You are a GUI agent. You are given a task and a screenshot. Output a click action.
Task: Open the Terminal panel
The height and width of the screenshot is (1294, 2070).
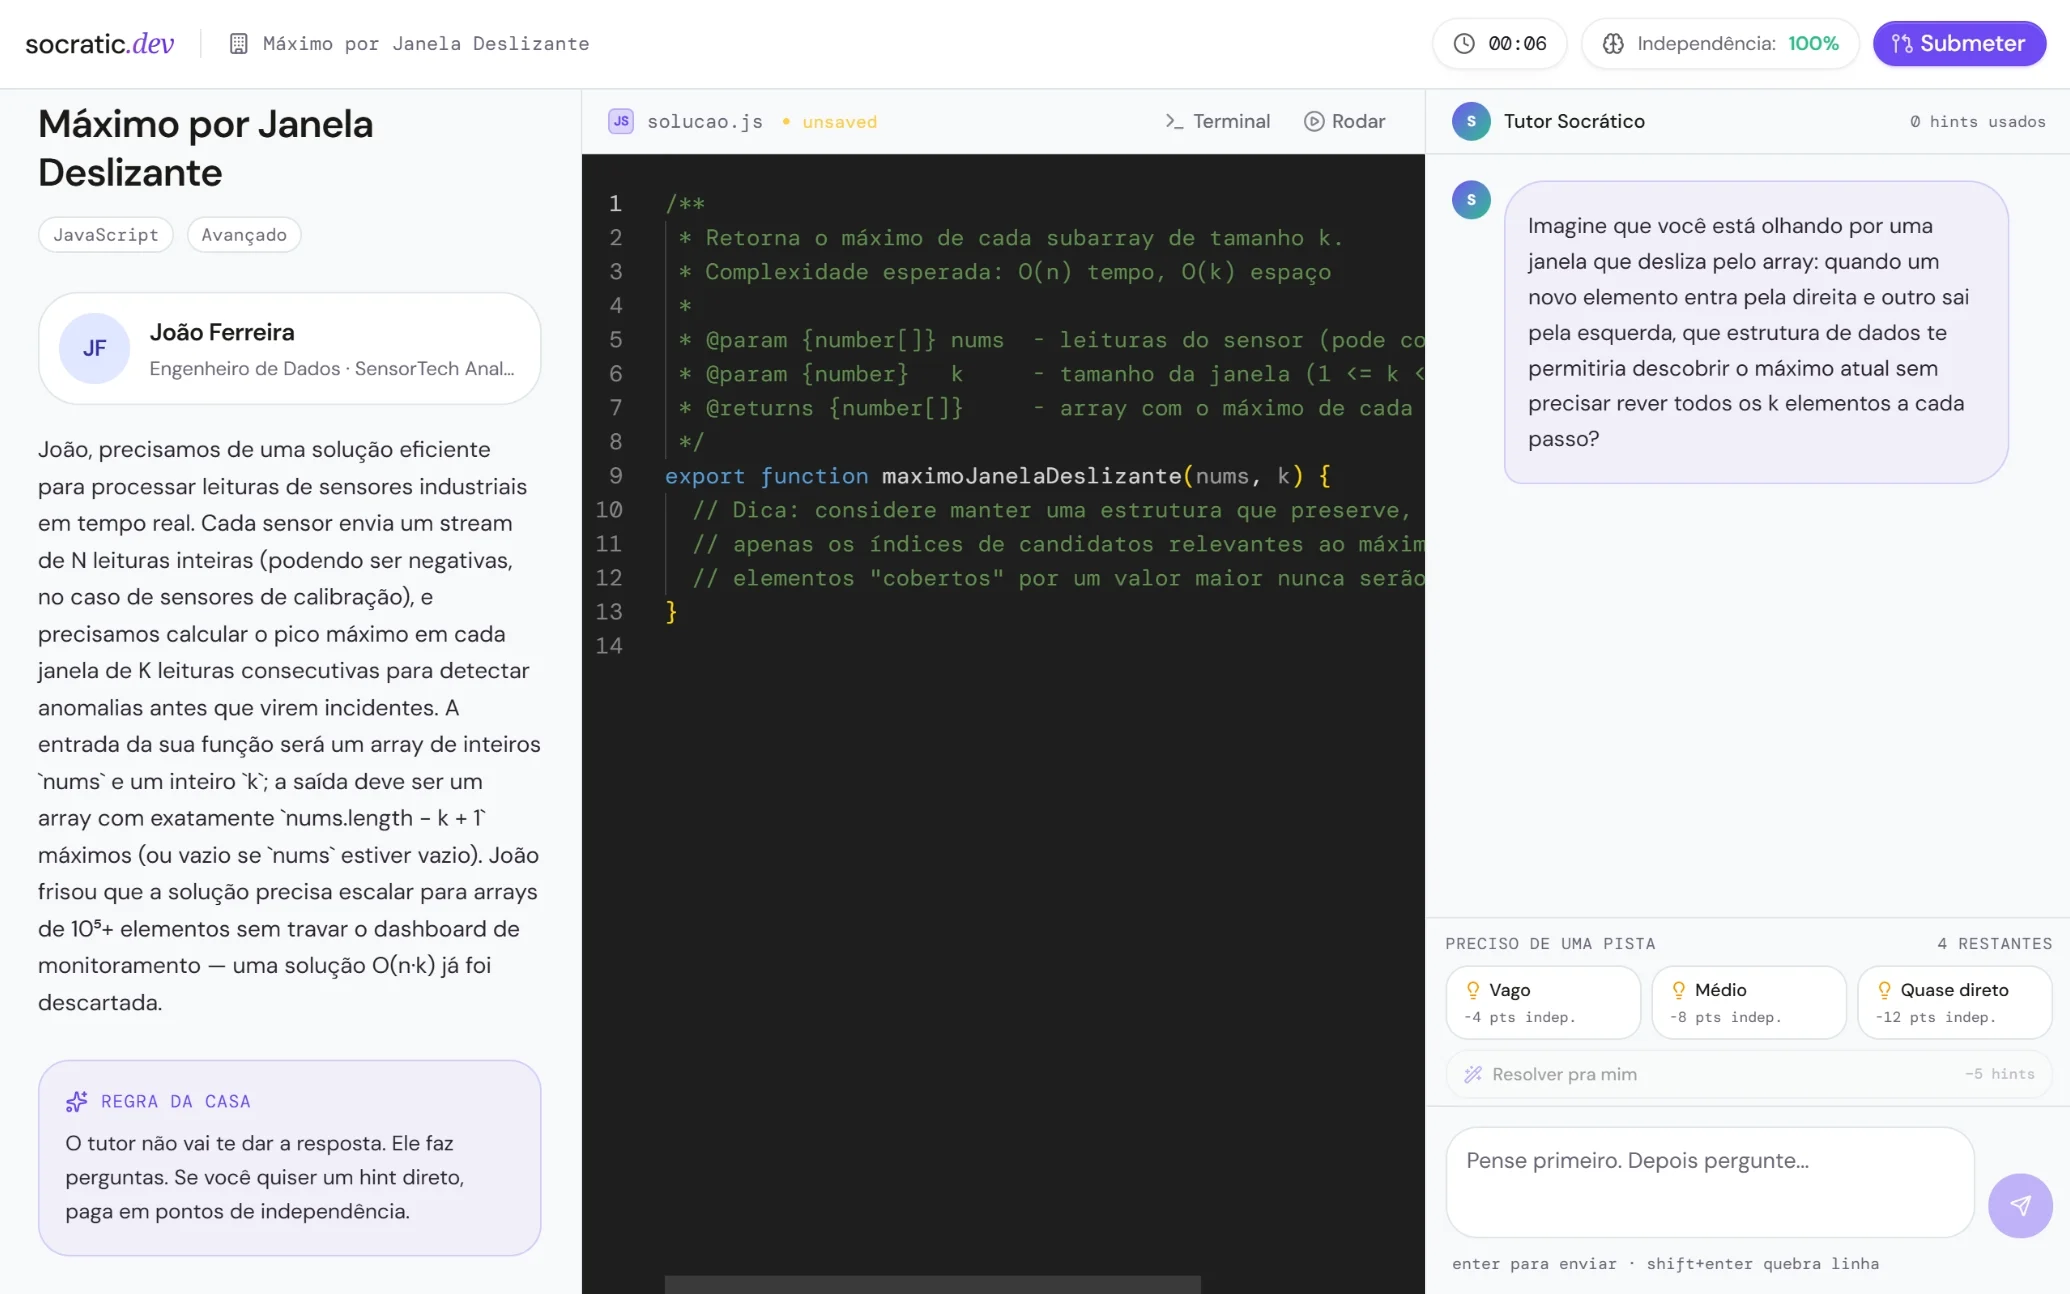coord(1217,121)
